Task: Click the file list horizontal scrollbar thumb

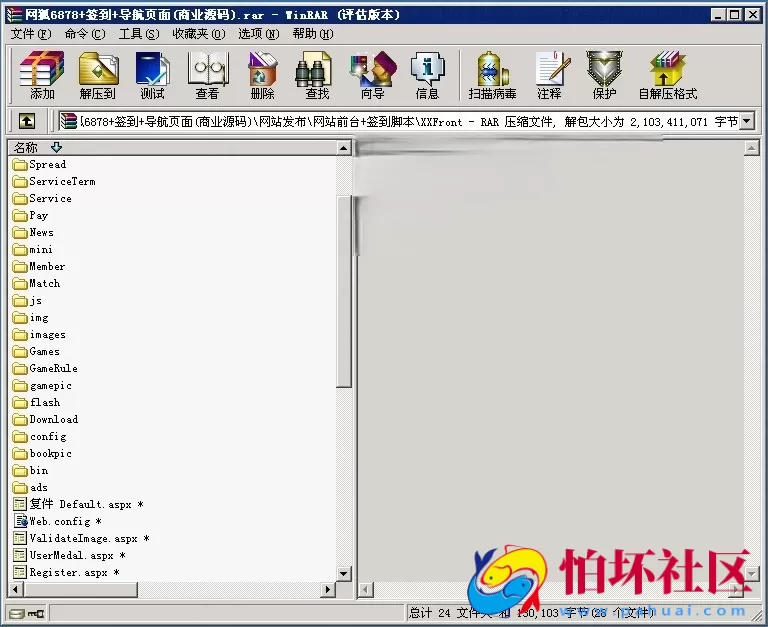Action: pos(80,589)
